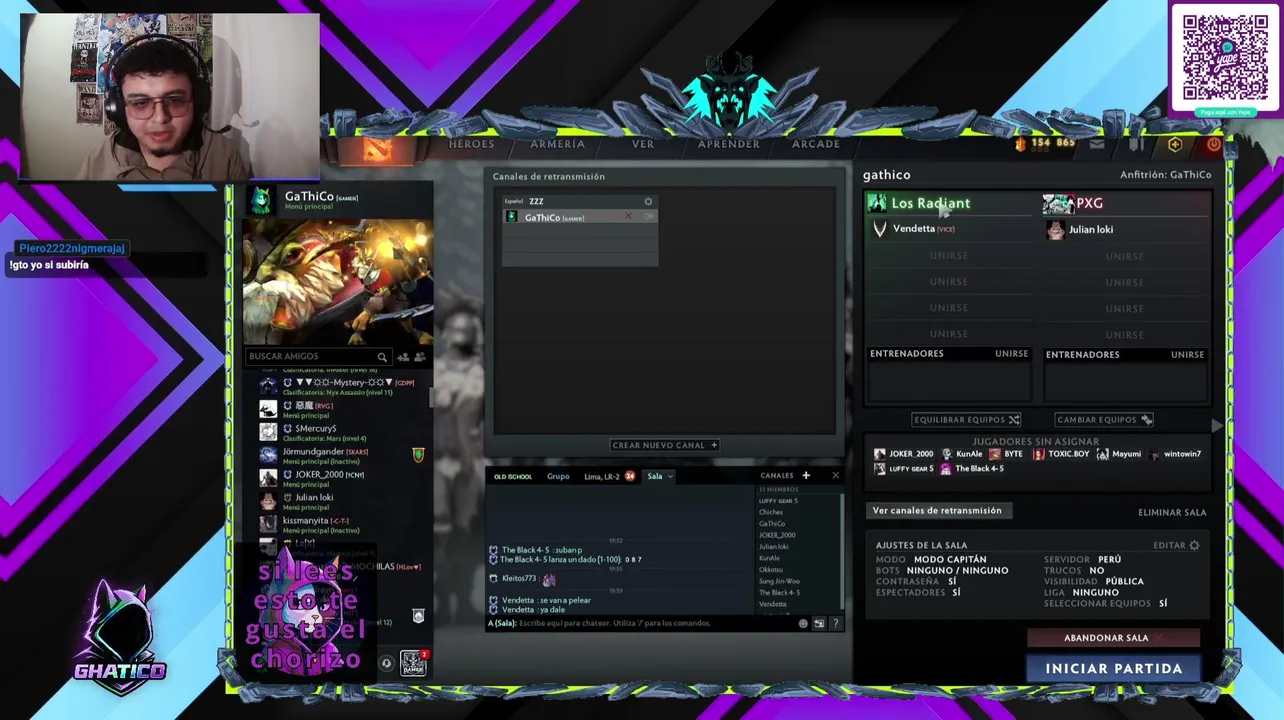The image size is (1284, 720).
Task: Join Radiant coaches with UNIRSE
Action: (x=1011, y=354)
